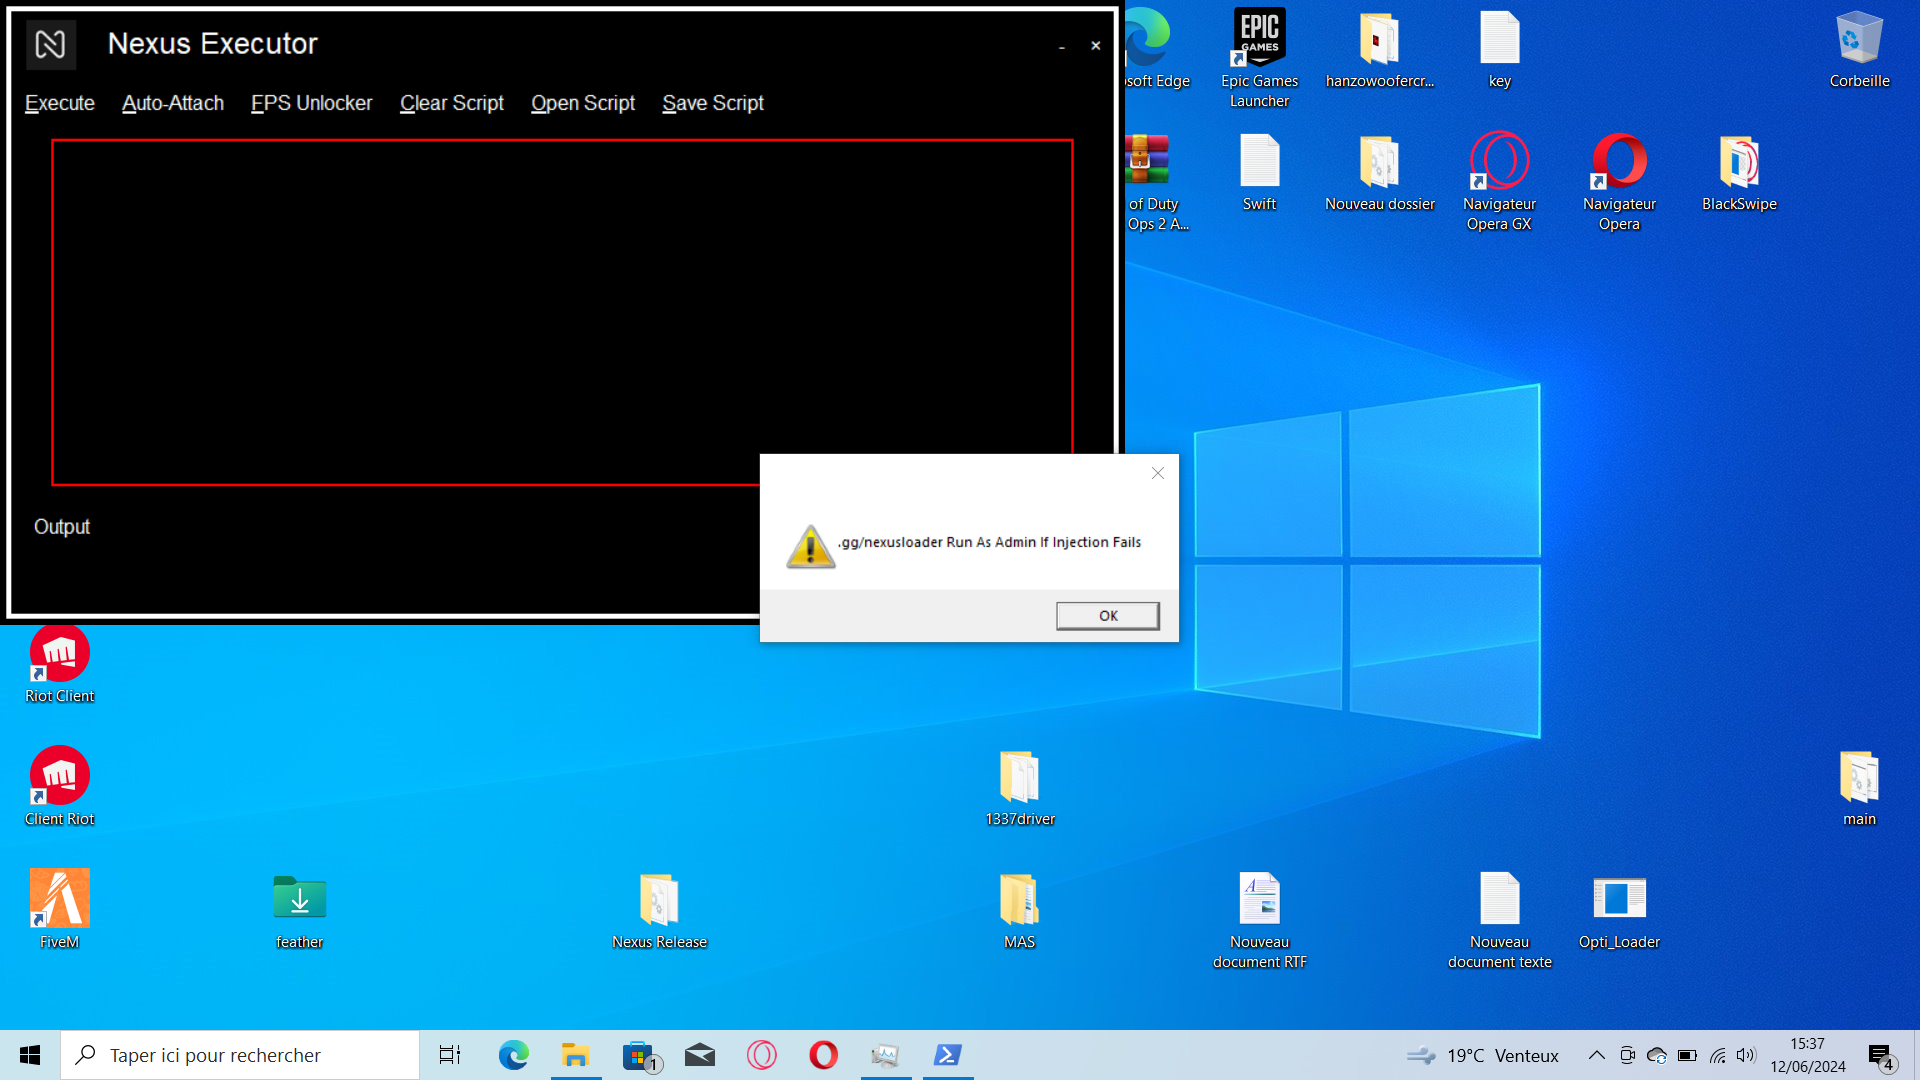The height and width of the screenshot is (1080, 1920).
Task: Open the Opera GX desktop shortcut
Action: click(1499, 162)
